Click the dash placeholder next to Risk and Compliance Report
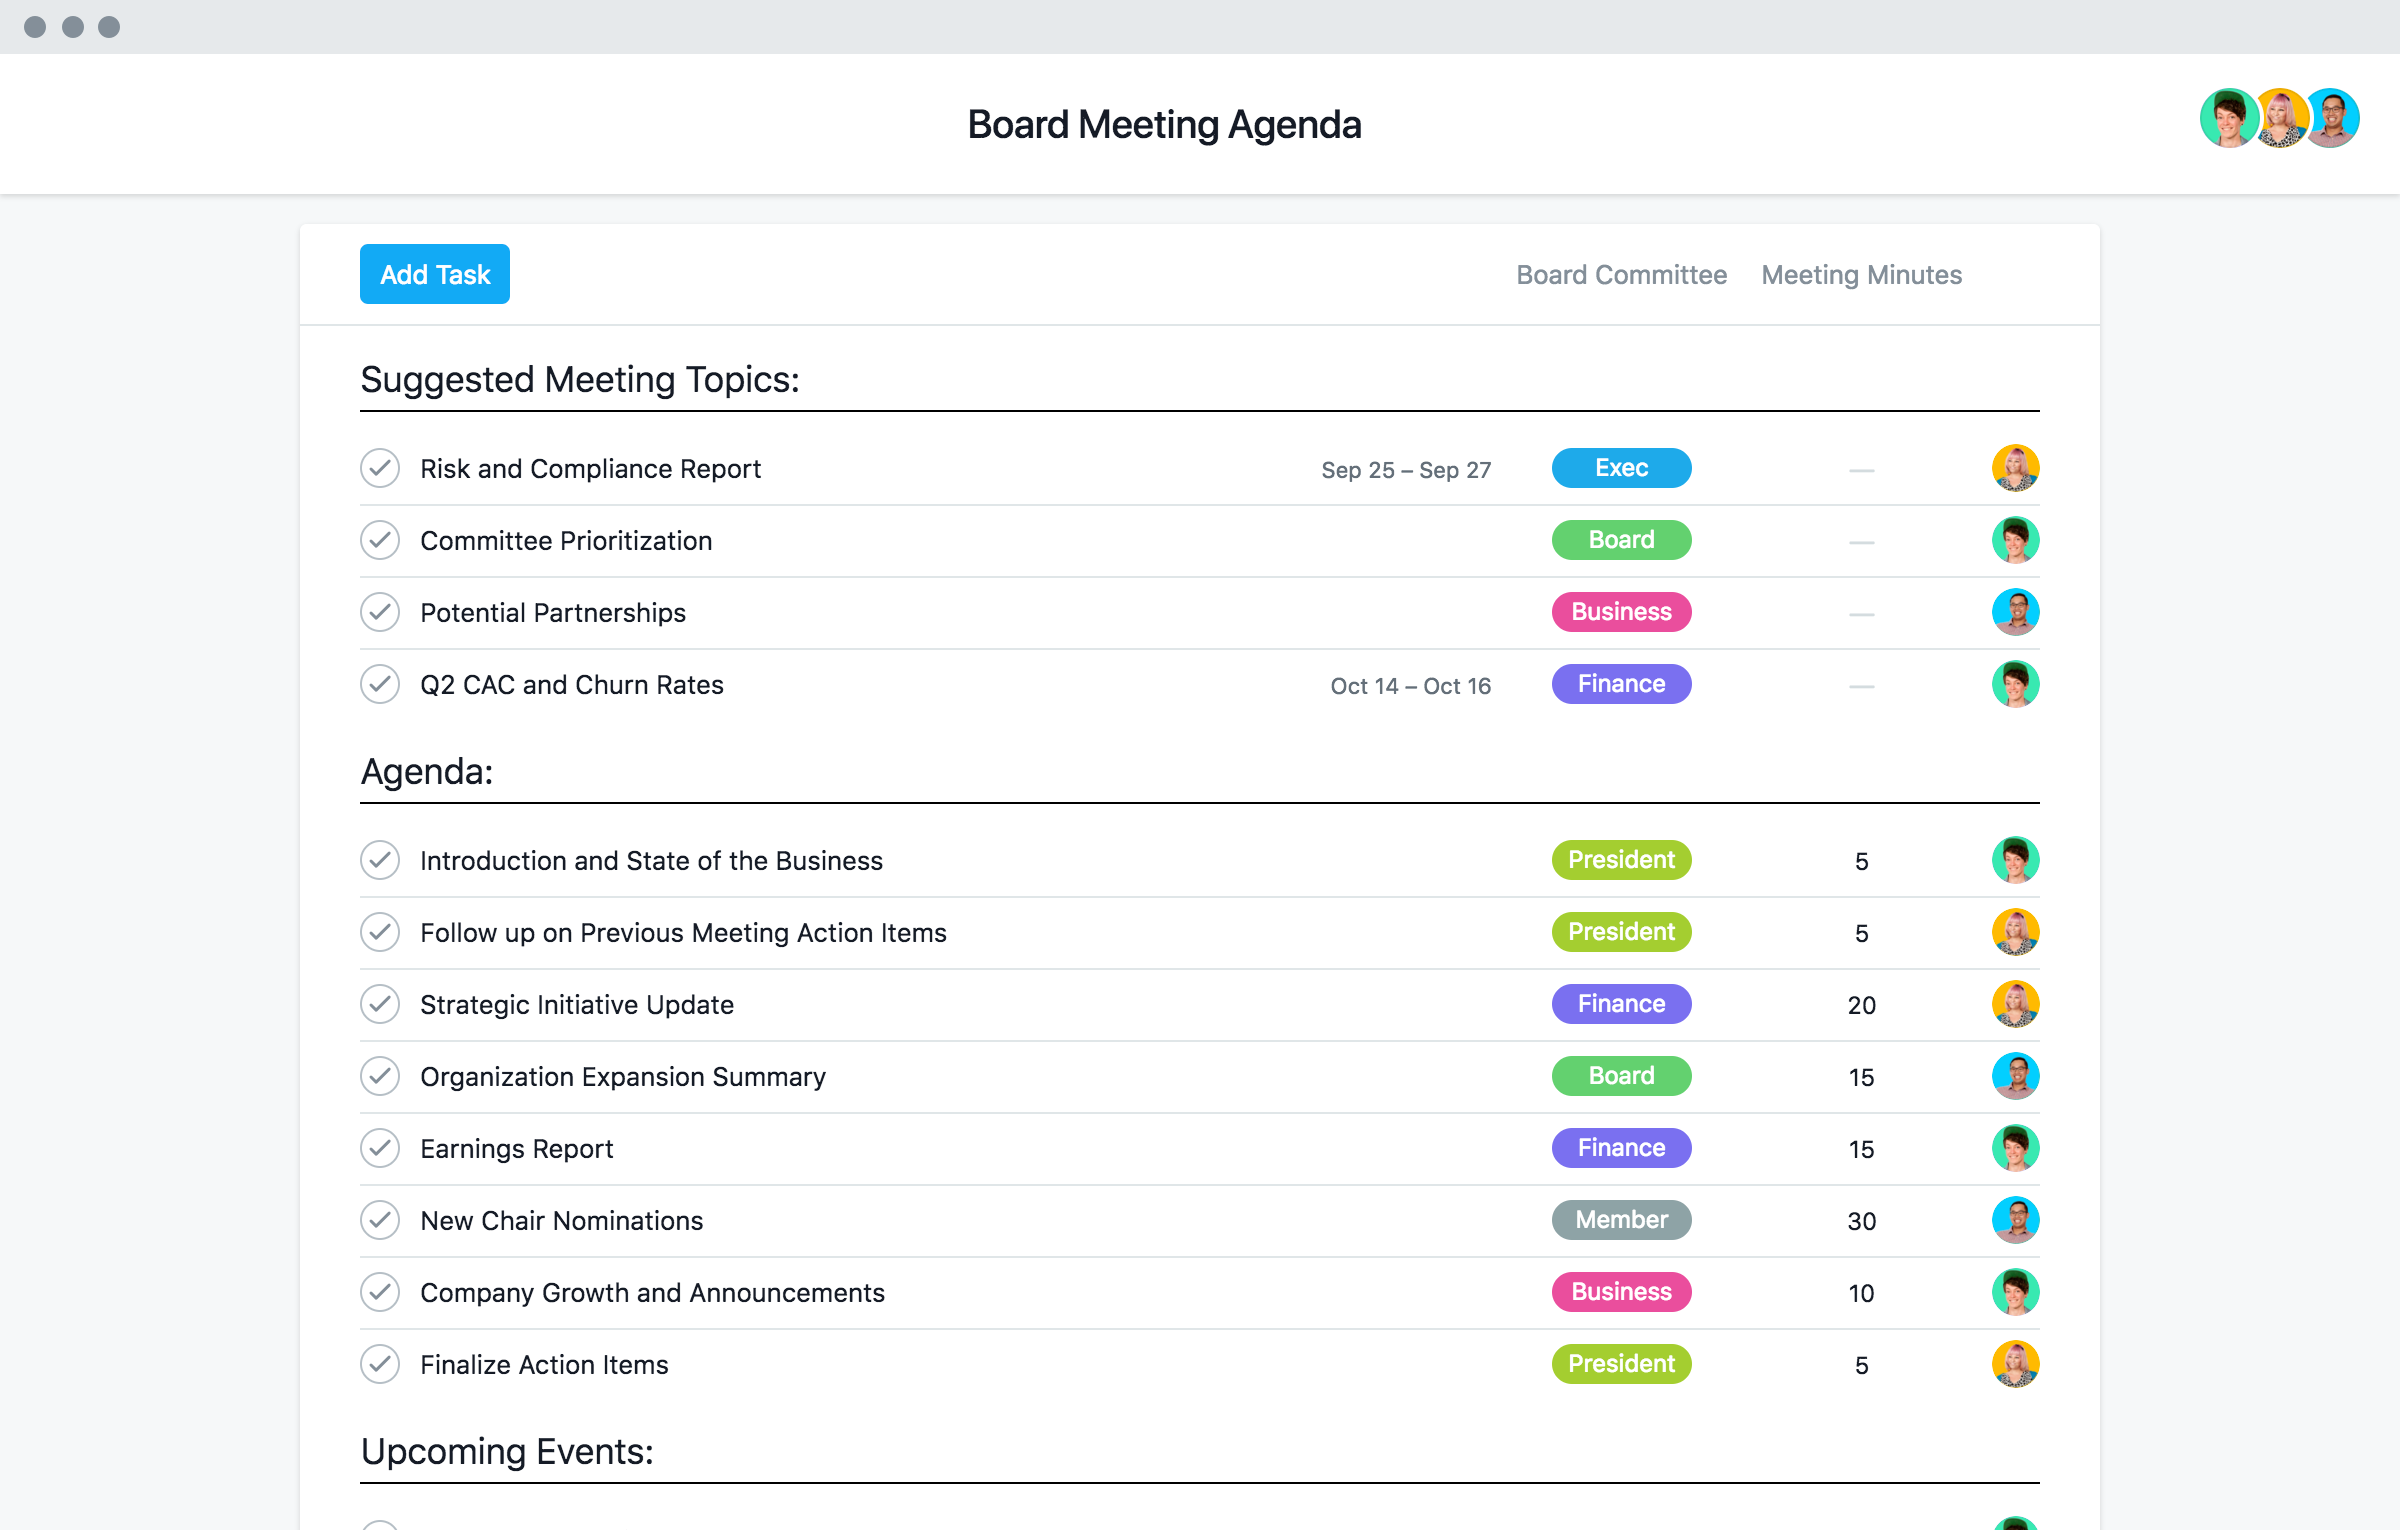 [x=1861, y=467]
